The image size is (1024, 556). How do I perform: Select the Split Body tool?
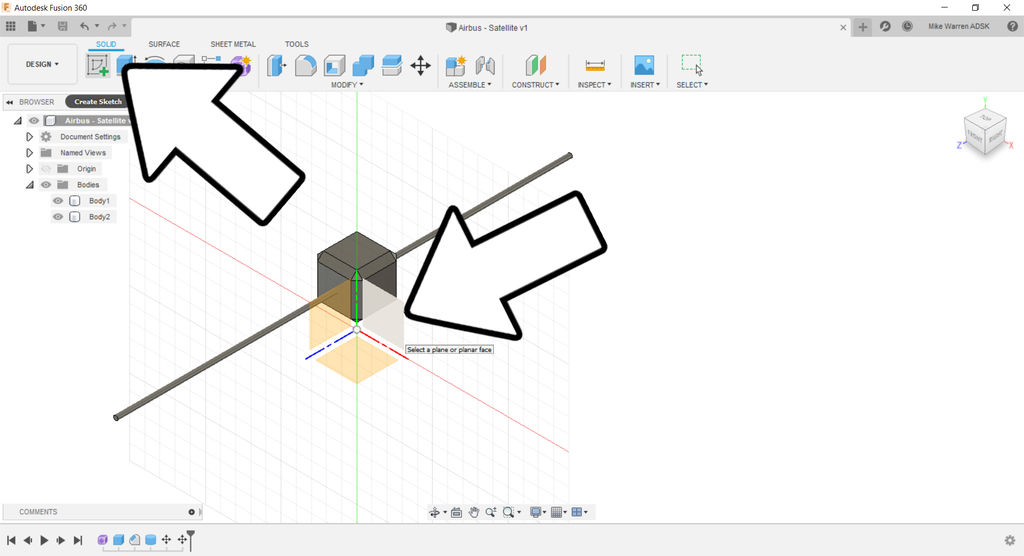tap(391, 65)
